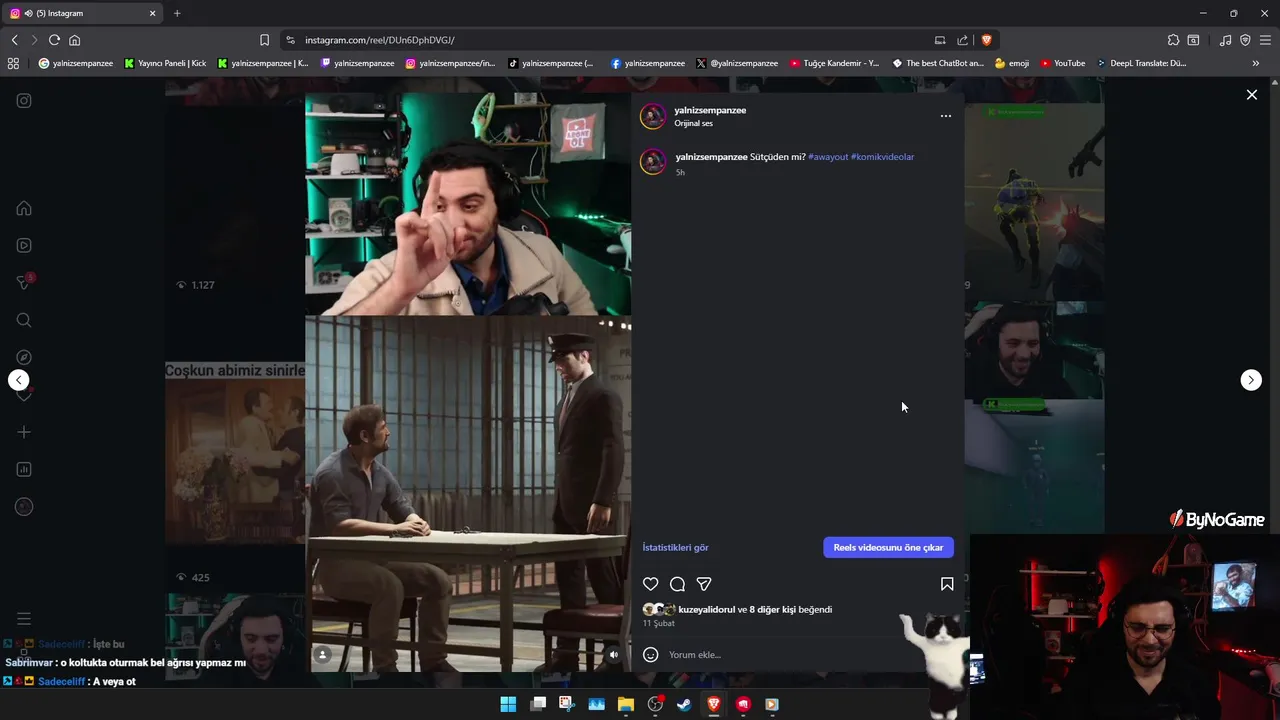Open the three-dot more options menu
The height and width of the screenshot is (720, 1280).
946,116
